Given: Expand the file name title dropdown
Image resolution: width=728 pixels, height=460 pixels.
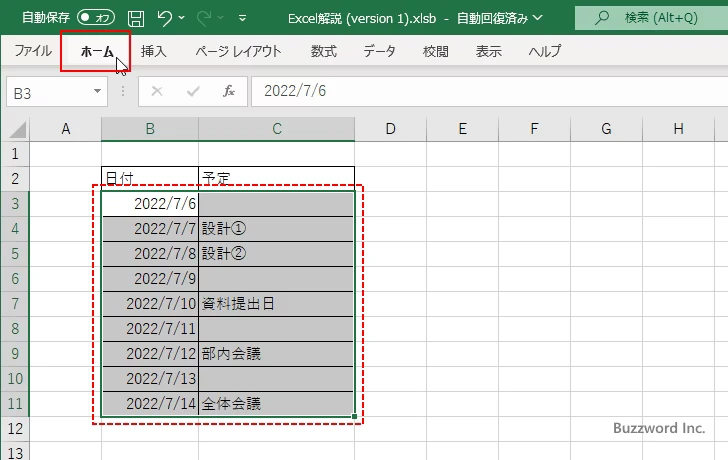Looking at the screenshot, I should click(538, 18).
